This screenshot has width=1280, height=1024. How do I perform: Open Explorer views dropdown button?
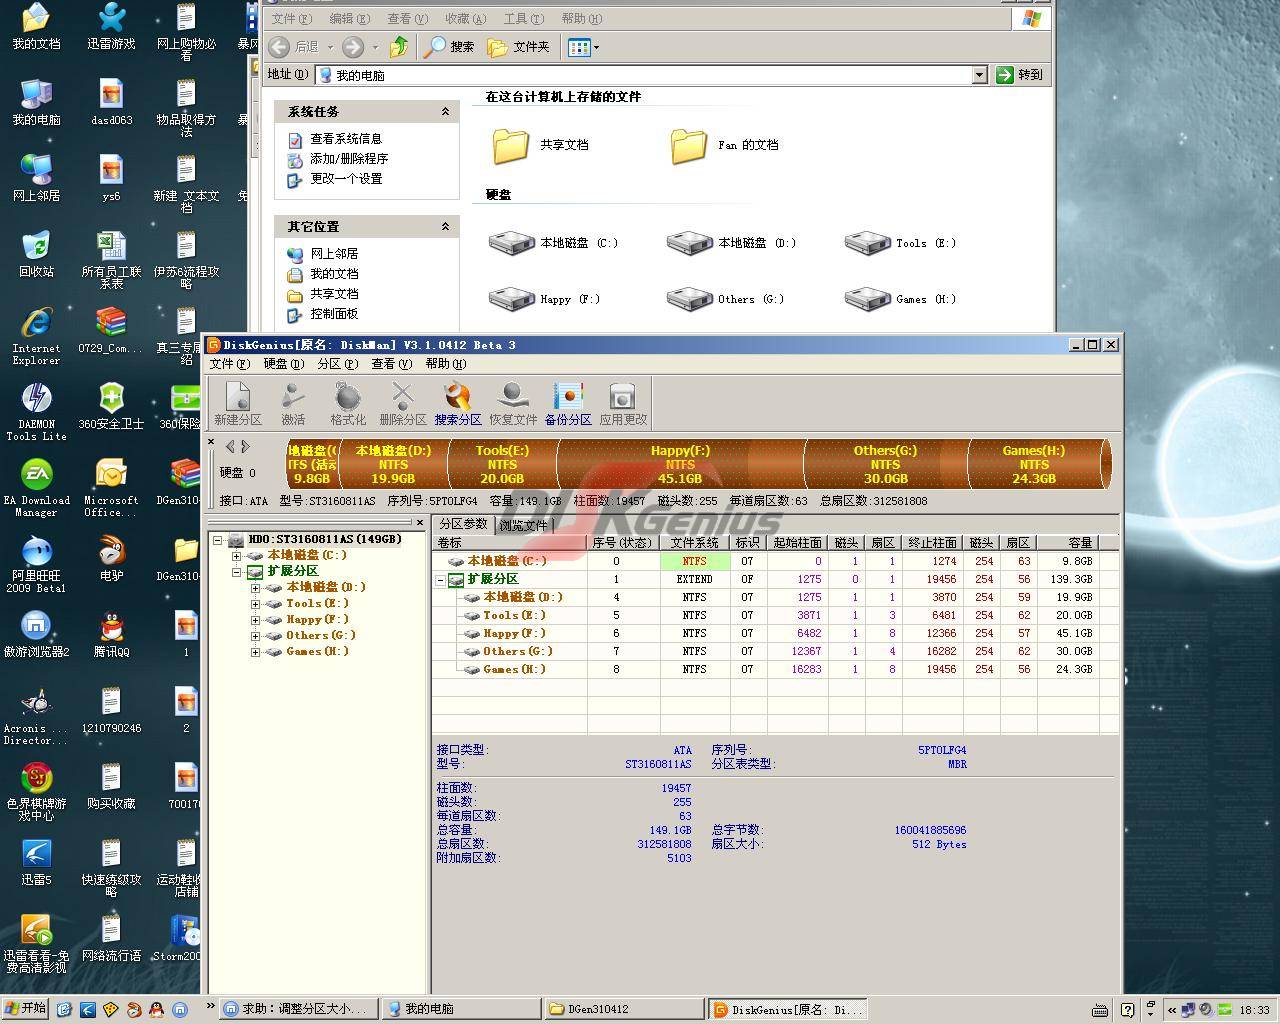[x=583, y=47]
